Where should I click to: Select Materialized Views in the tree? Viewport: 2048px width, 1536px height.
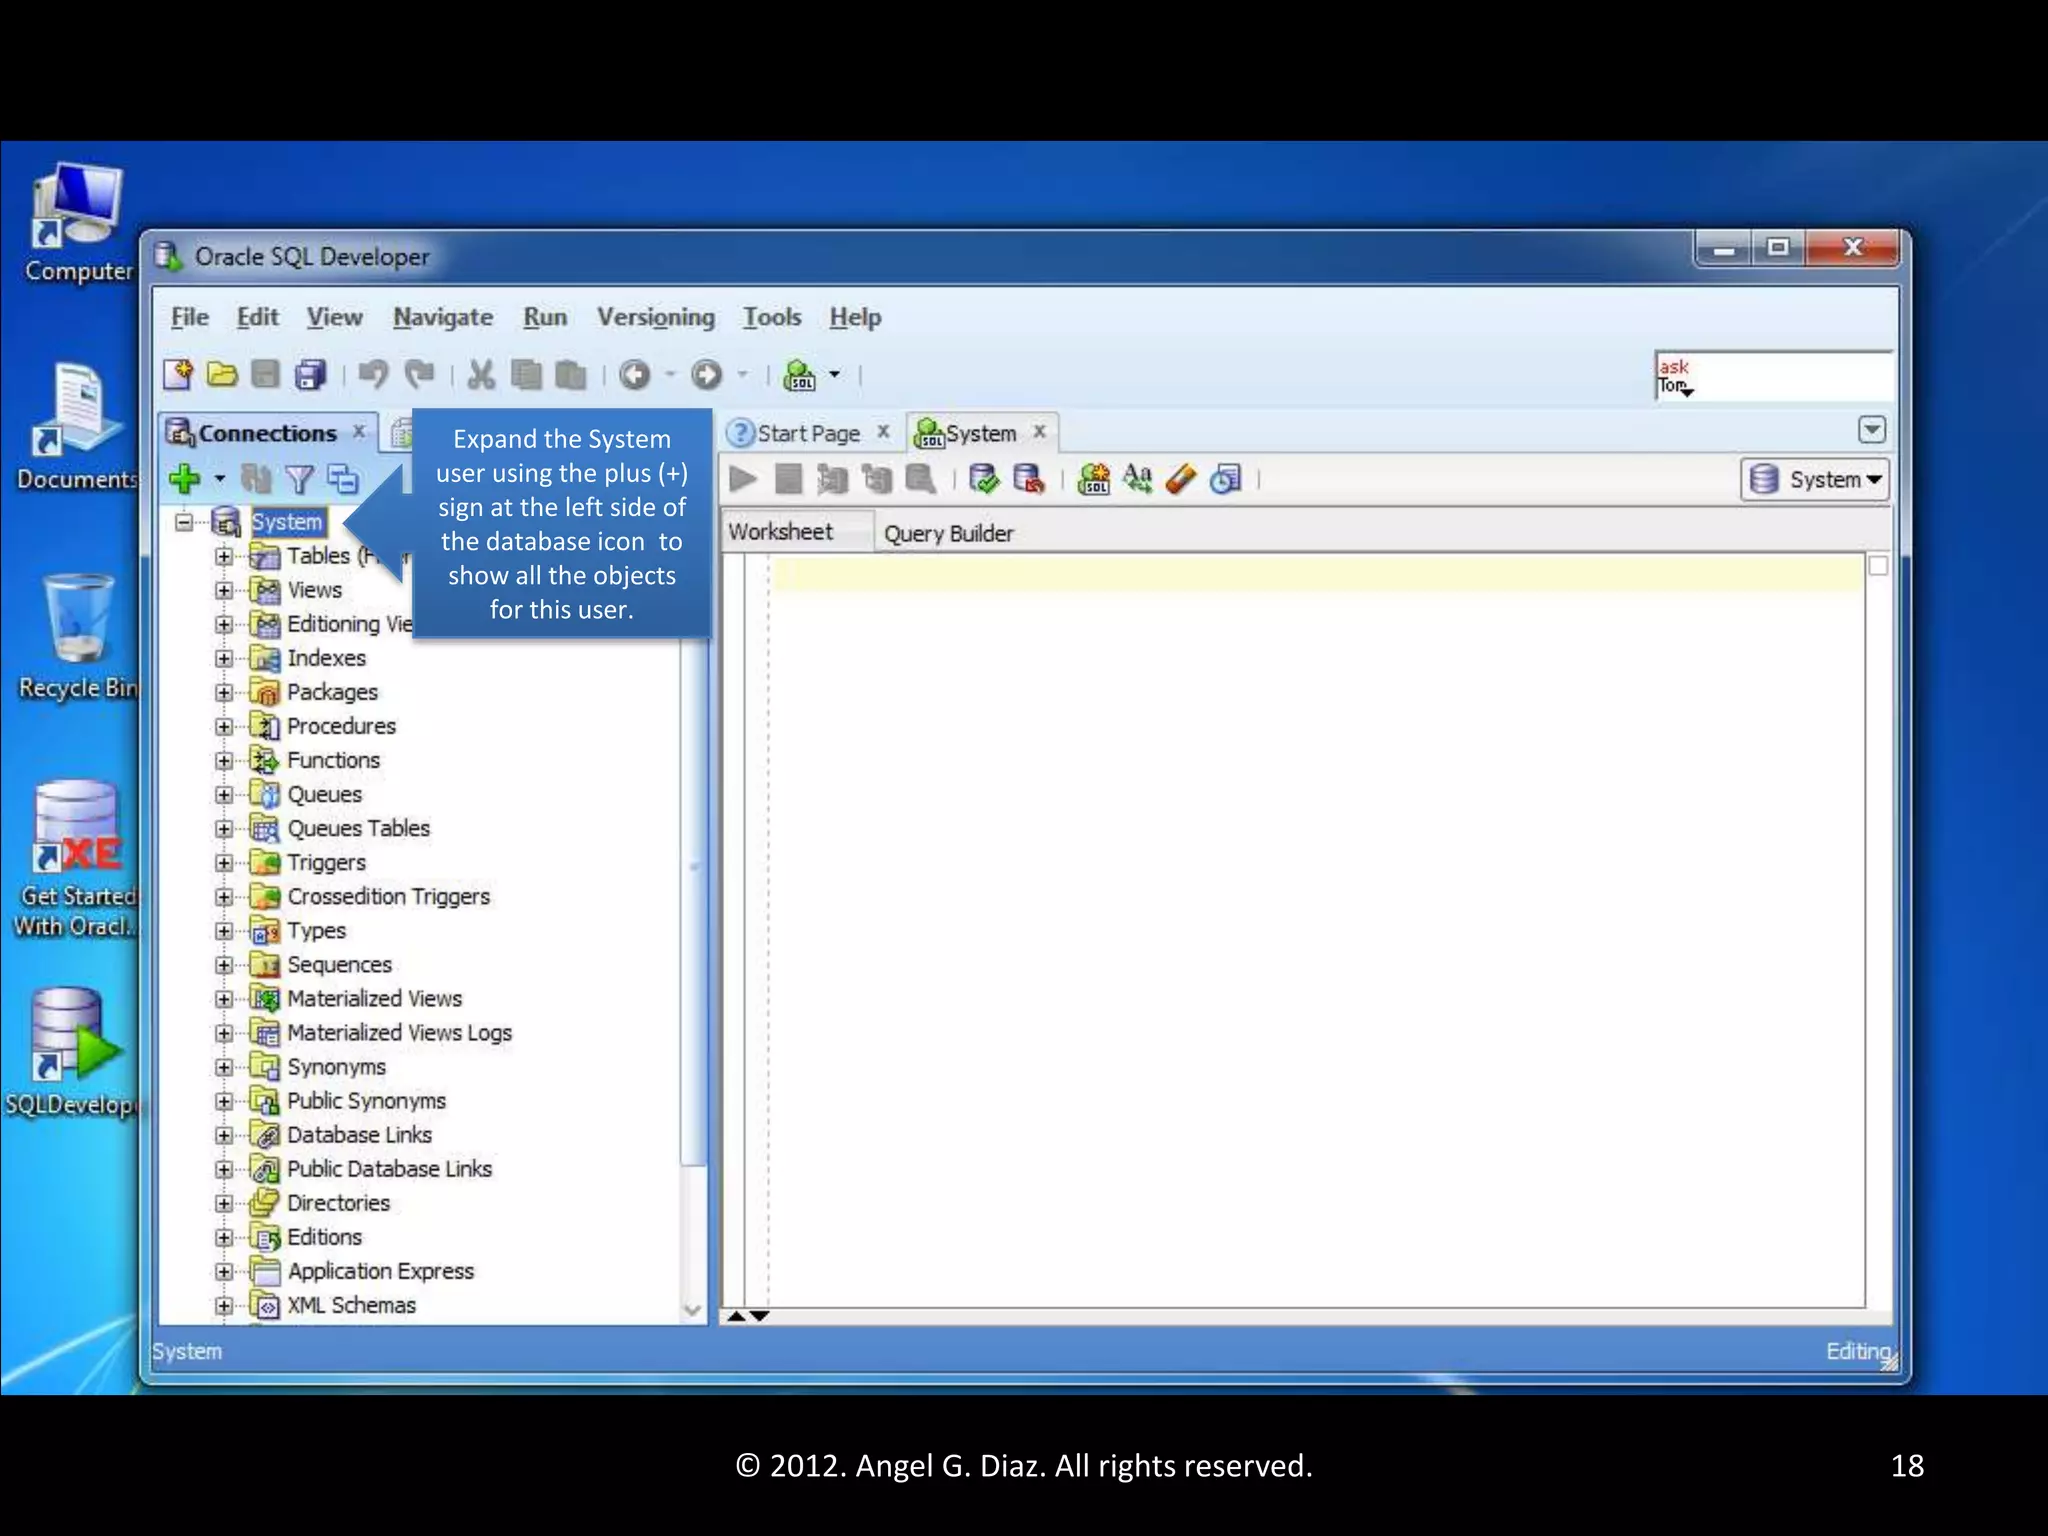[374, 999]
